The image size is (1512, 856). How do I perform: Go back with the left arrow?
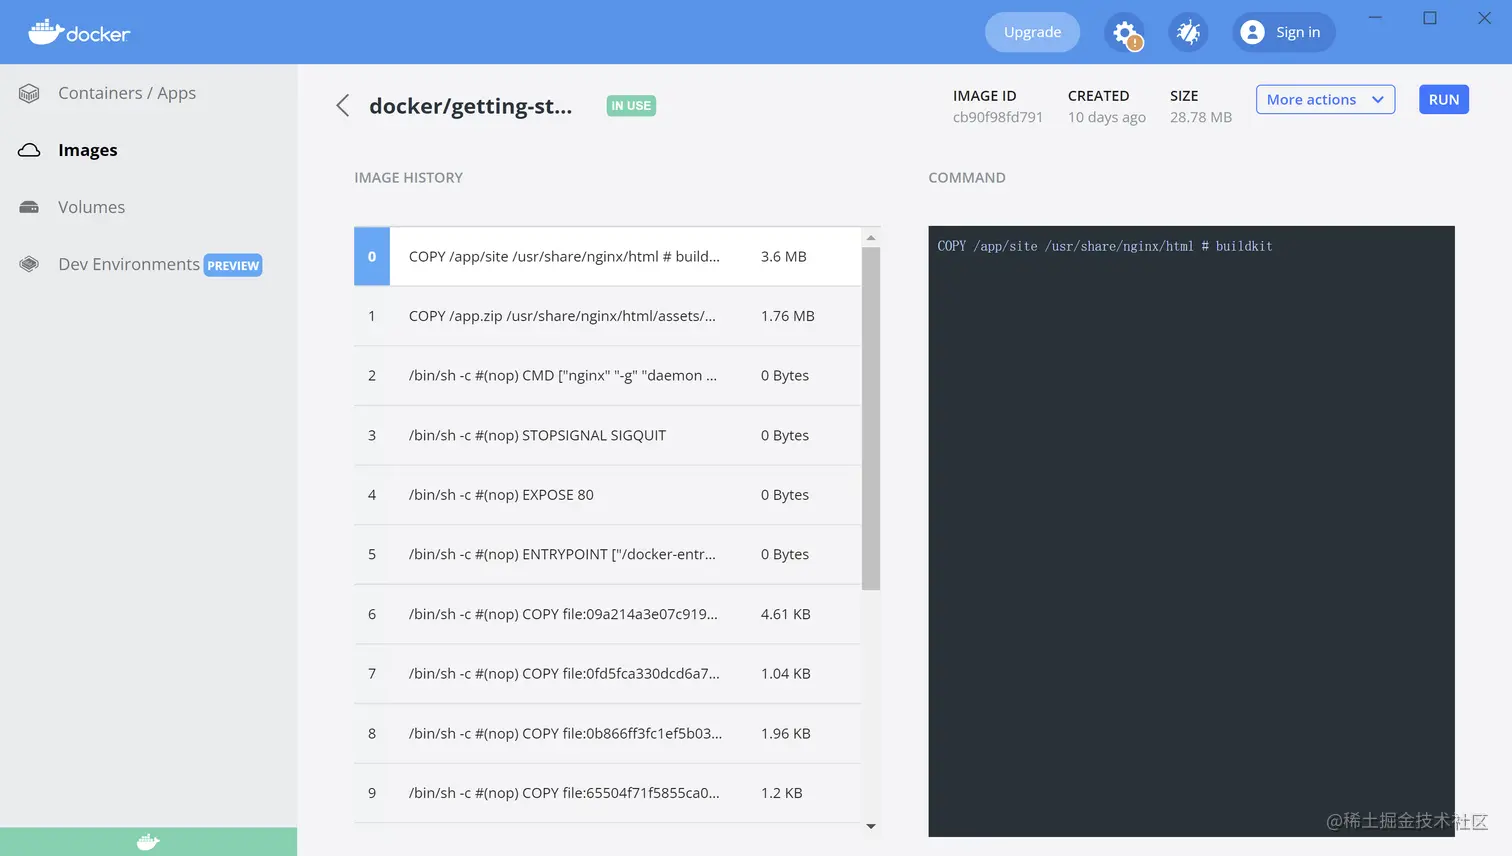click(x=343, y=105)
